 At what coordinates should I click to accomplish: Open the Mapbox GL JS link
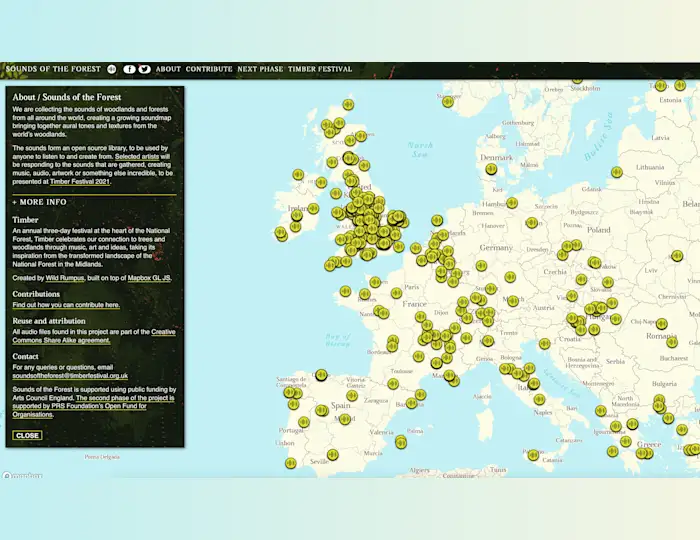click(149, 278)
